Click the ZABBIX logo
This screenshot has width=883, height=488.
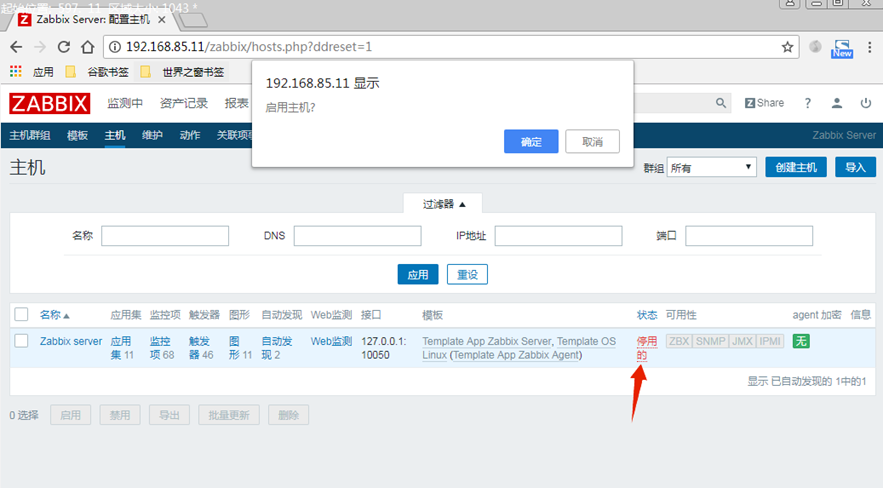point(50,104)
